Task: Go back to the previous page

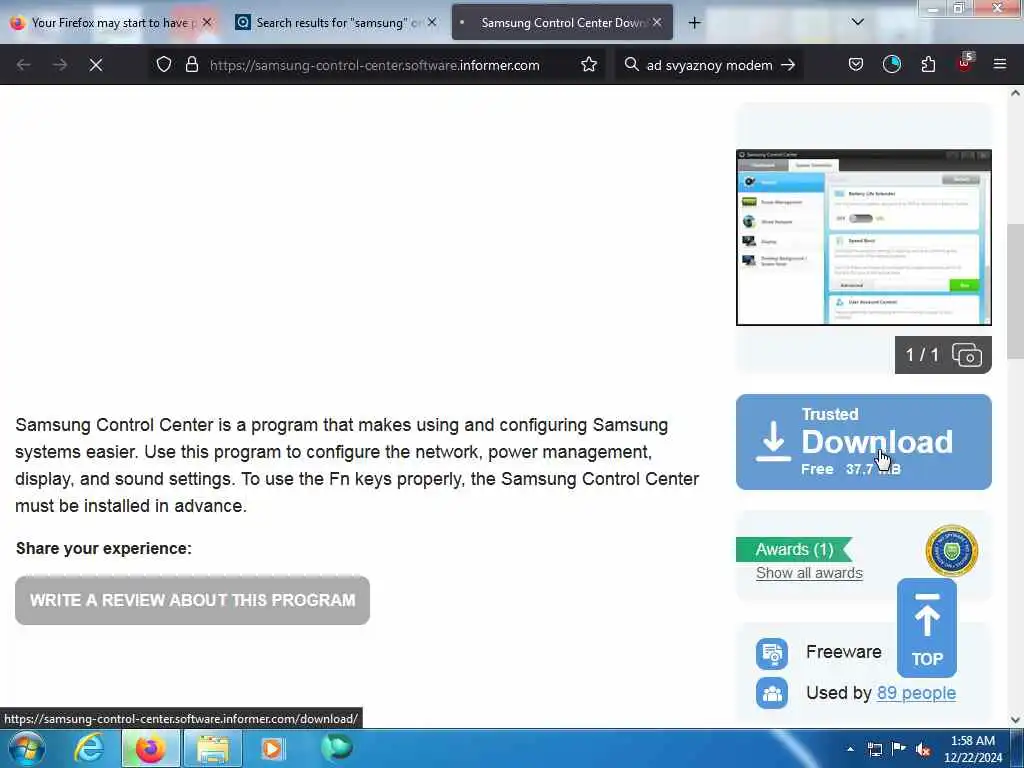Action: pos(24,65)
